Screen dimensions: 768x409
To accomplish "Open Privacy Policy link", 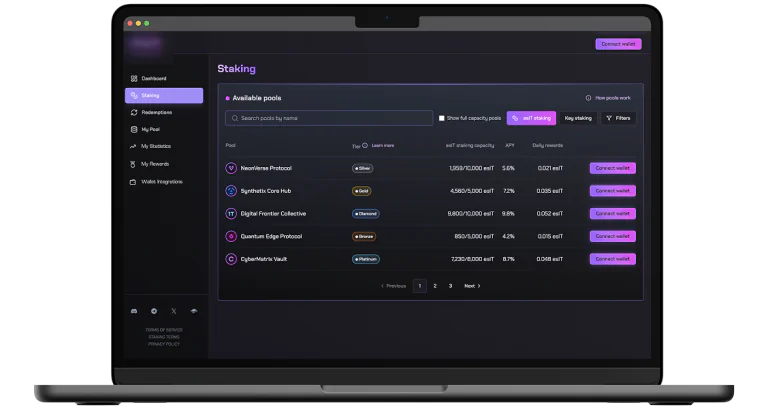I will point(164,344).
